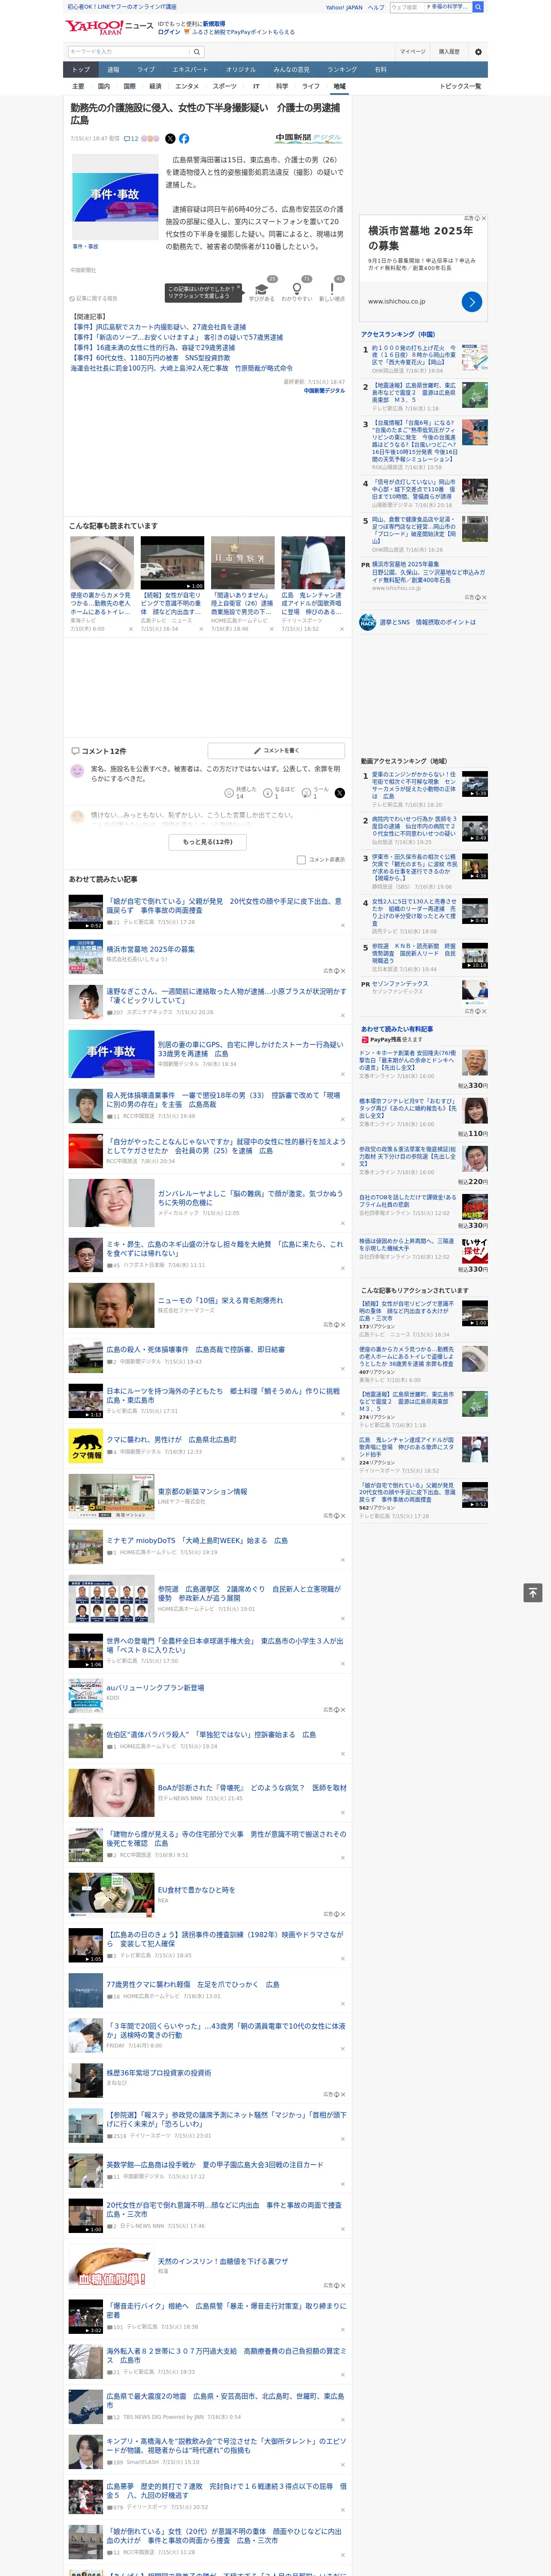
Task: Click the コメントを書く button
Action: (x=276, y=750)
